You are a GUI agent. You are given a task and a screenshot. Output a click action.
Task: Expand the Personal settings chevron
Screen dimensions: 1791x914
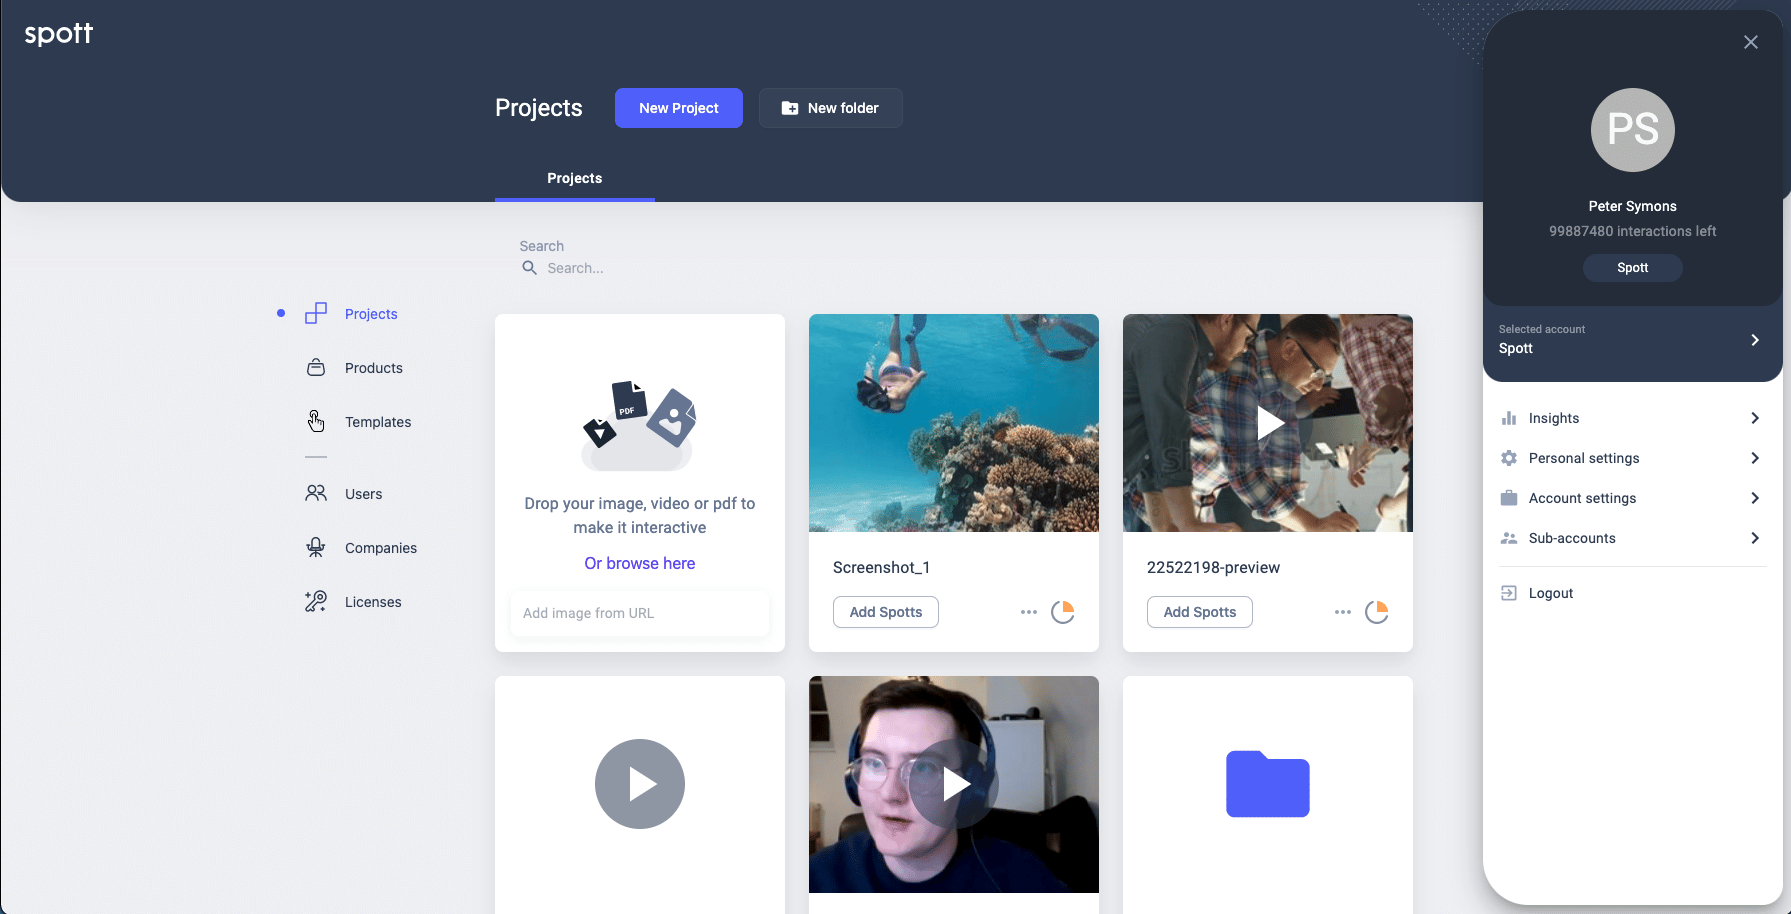[x=1755, y=458]
